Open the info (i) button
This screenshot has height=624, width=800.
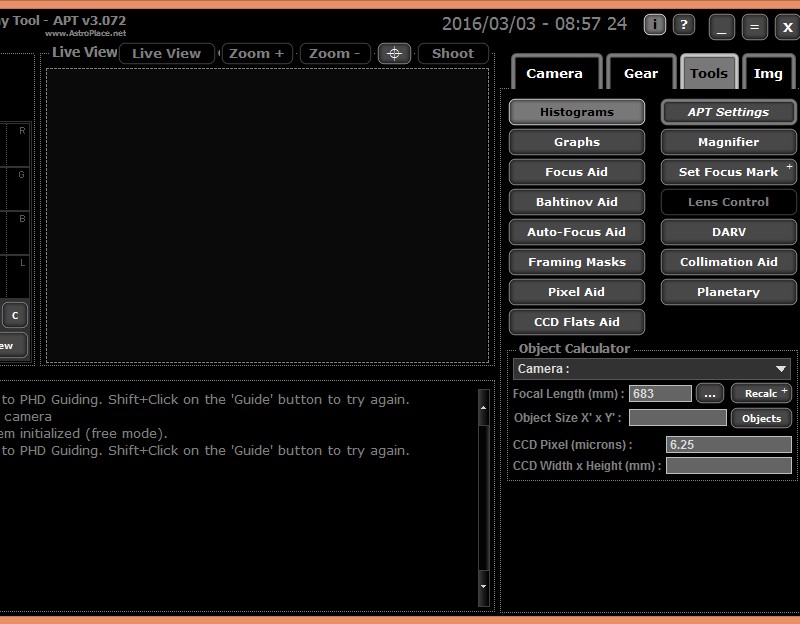(x=655, y=24)
